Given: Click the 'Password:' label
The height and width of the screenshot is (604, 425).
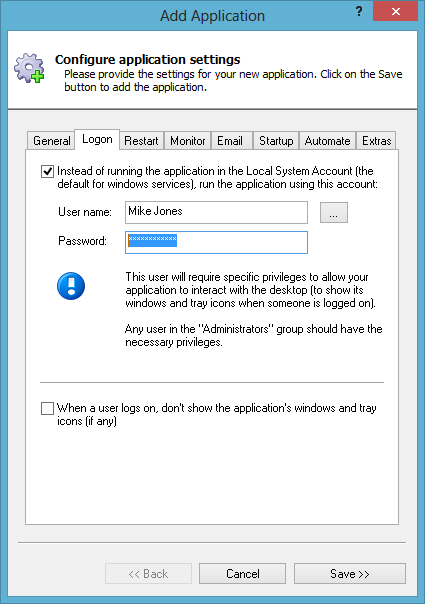Looking at the screenshot, I should click(x=82, y=241).
